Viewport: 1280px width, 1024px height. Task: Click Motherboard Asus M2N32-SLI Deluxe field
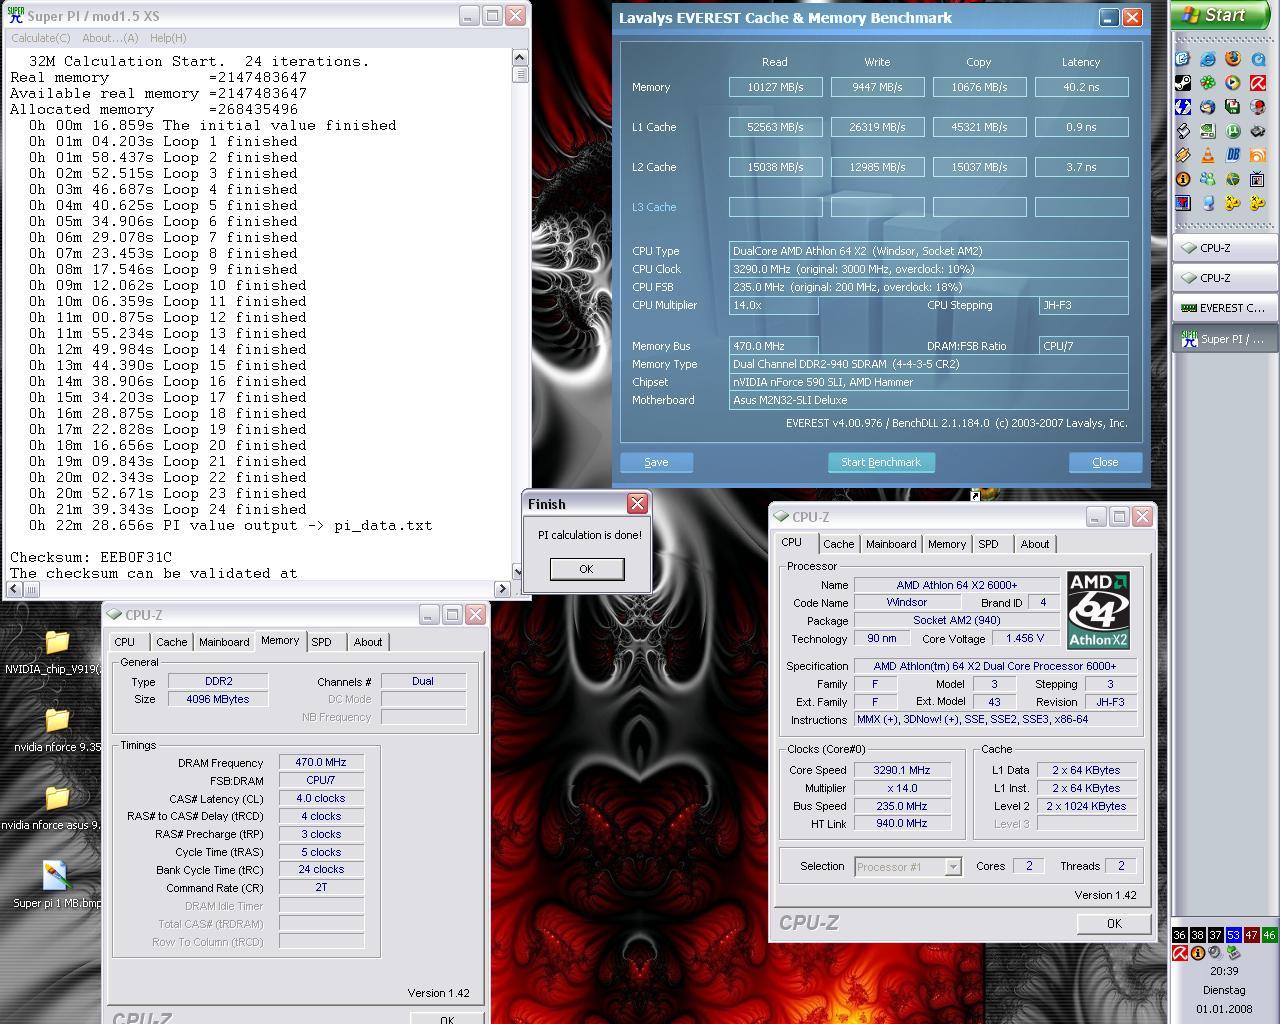[929, 400]
